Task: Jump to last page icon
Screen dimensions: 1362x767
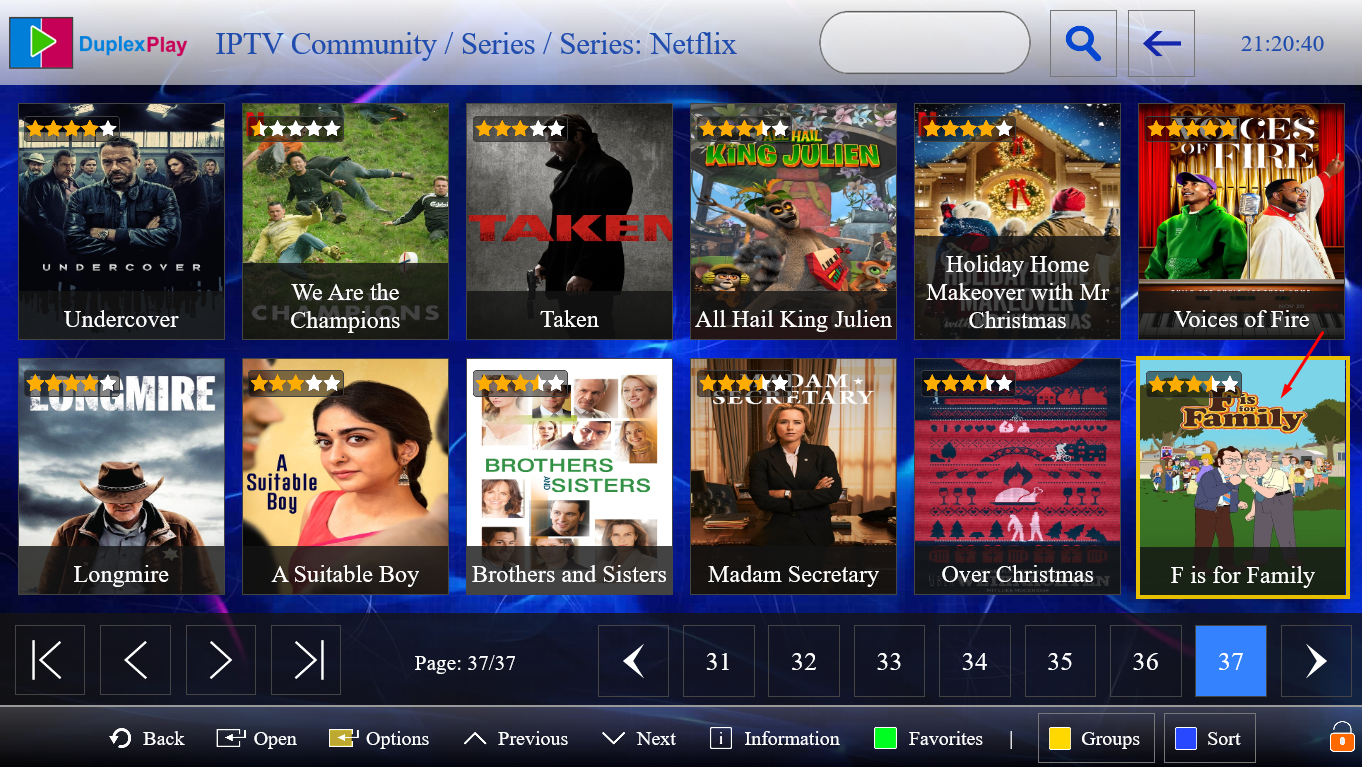Action: (306, 661)
